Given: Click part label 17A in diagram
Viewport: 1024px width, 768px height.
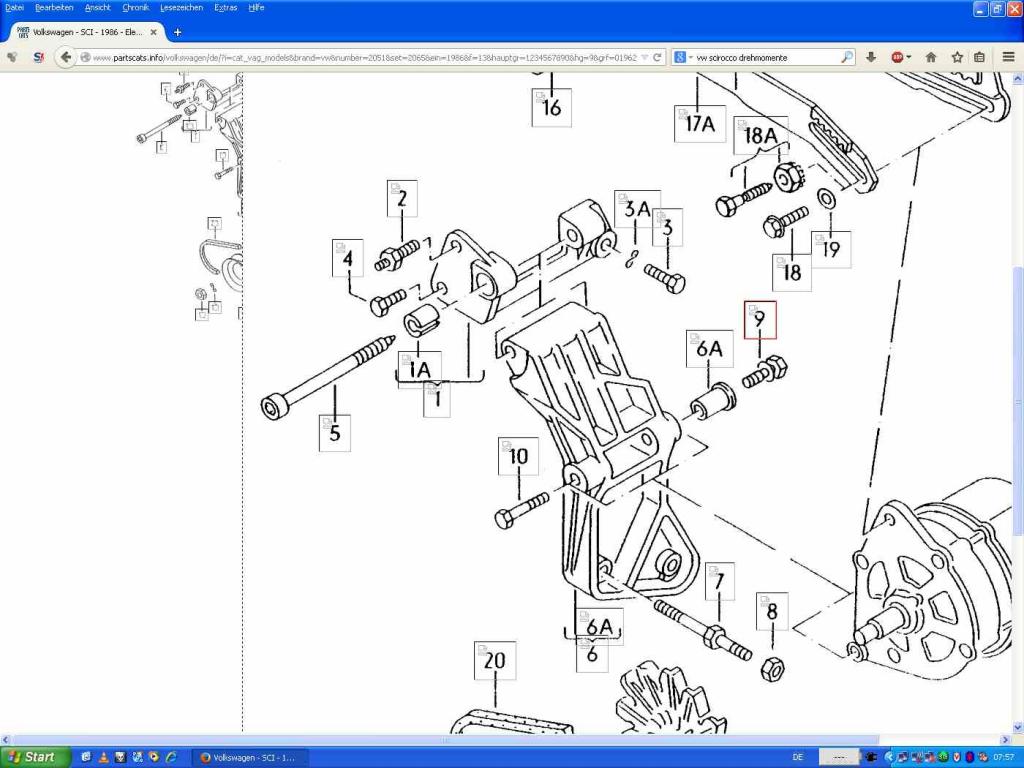Looking at the screenshot, I should coord(699,123).
